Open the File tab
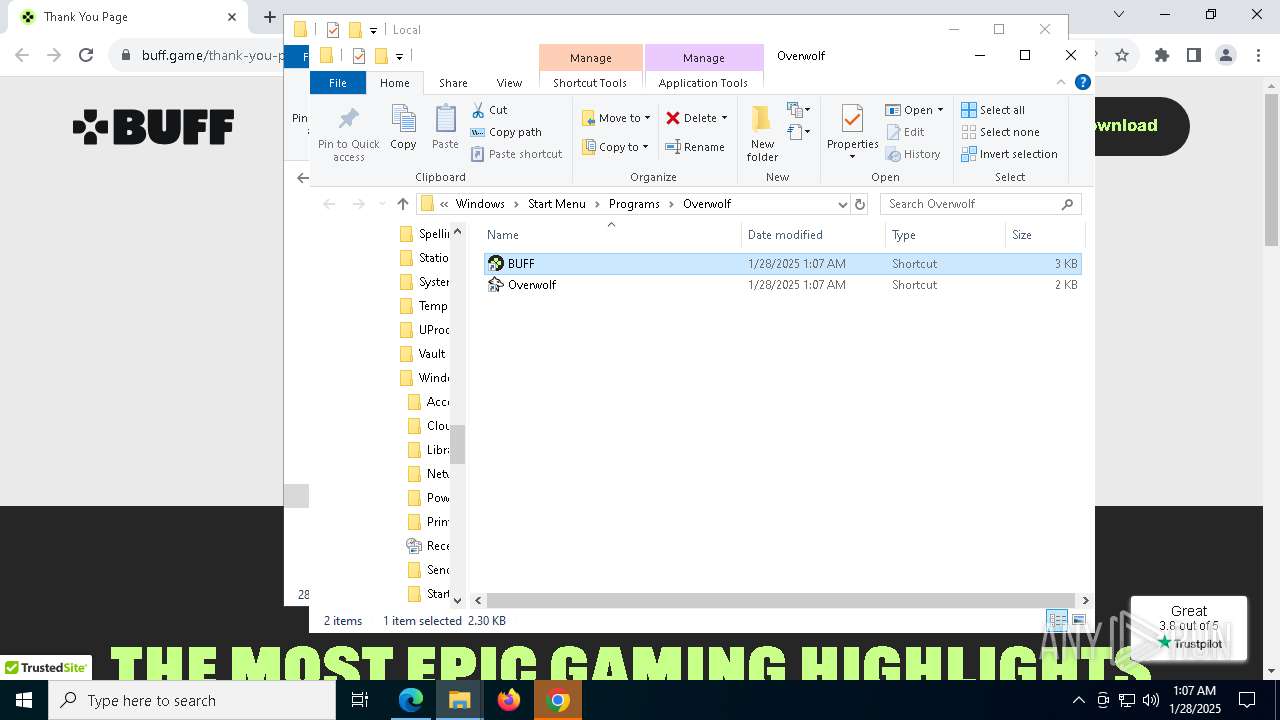The width and height of the screenshot is (1280, 720). point(338,83)
